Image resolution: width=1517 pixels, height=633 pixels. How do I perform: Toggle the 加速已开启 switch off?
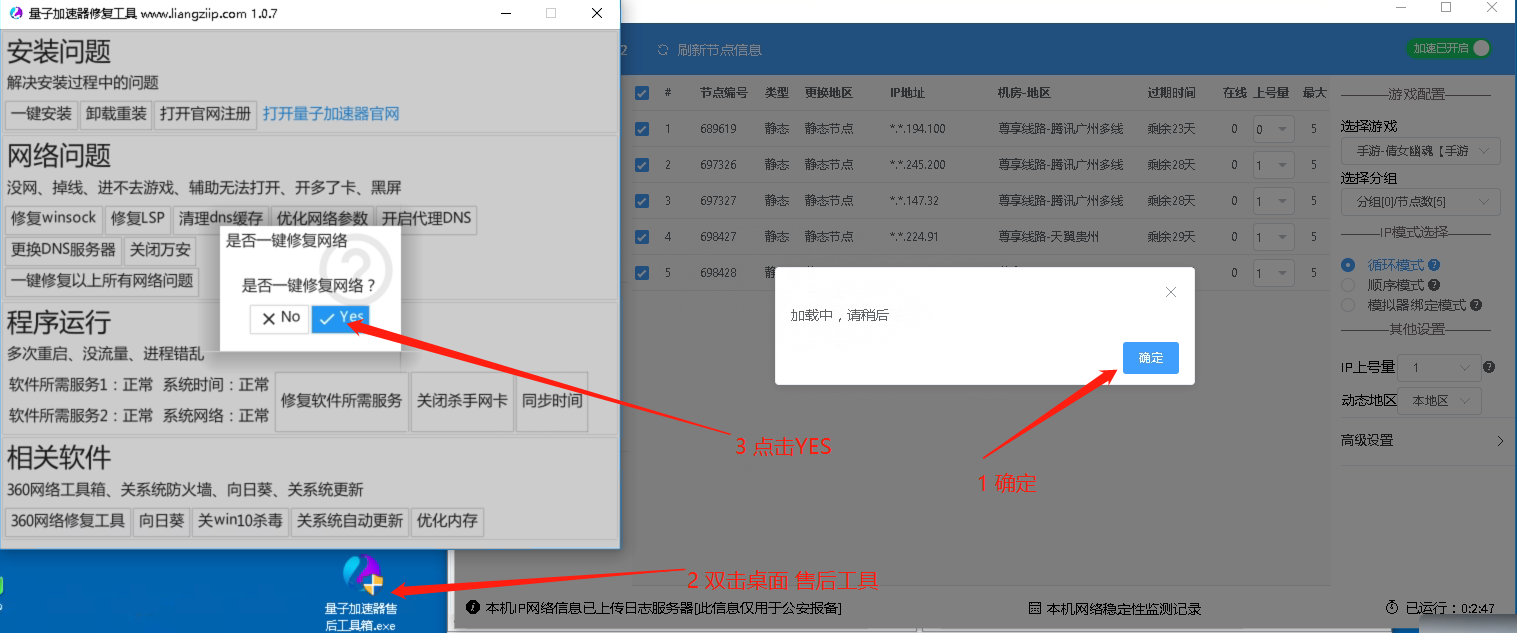[x=1448, y=48]
